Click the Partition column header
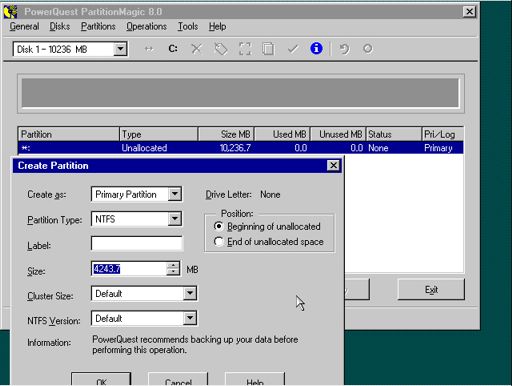 pyautogui.click(x=68, y=134)
